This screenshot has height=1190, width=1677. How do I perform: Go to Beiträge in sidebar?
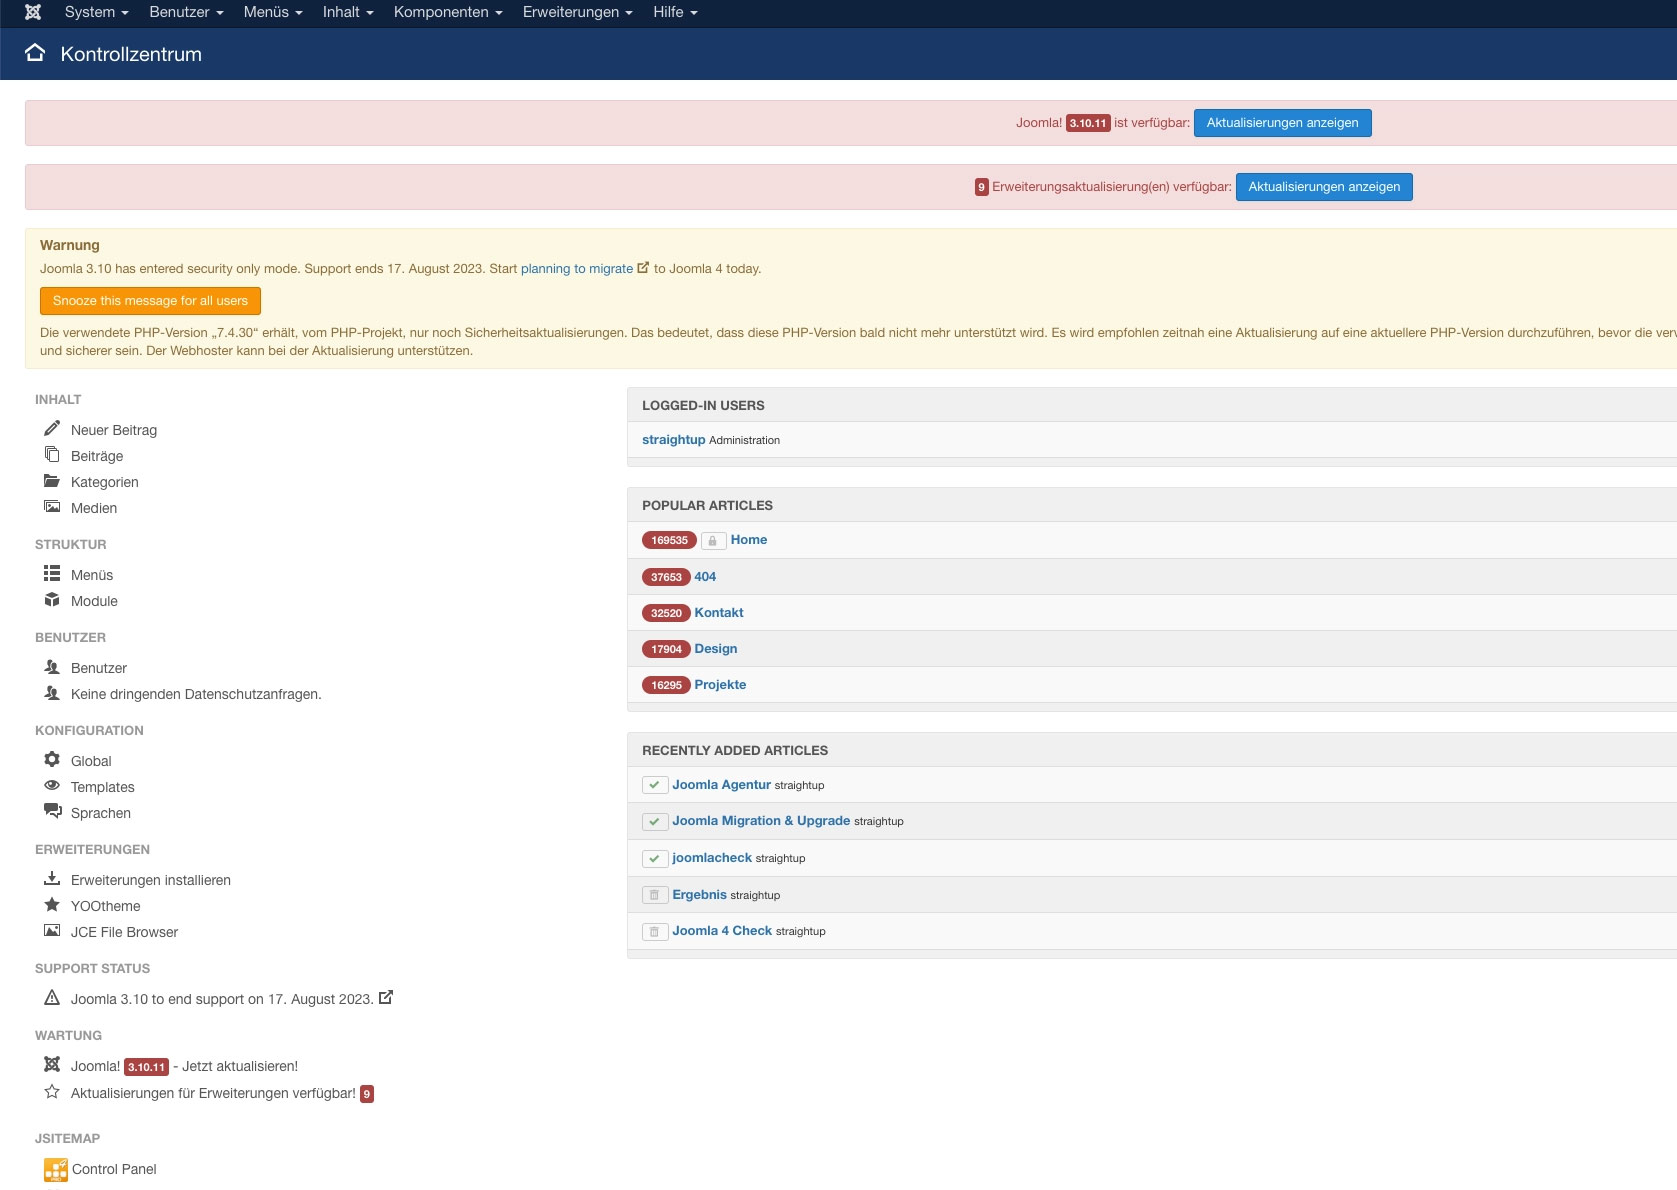[97, 456]
